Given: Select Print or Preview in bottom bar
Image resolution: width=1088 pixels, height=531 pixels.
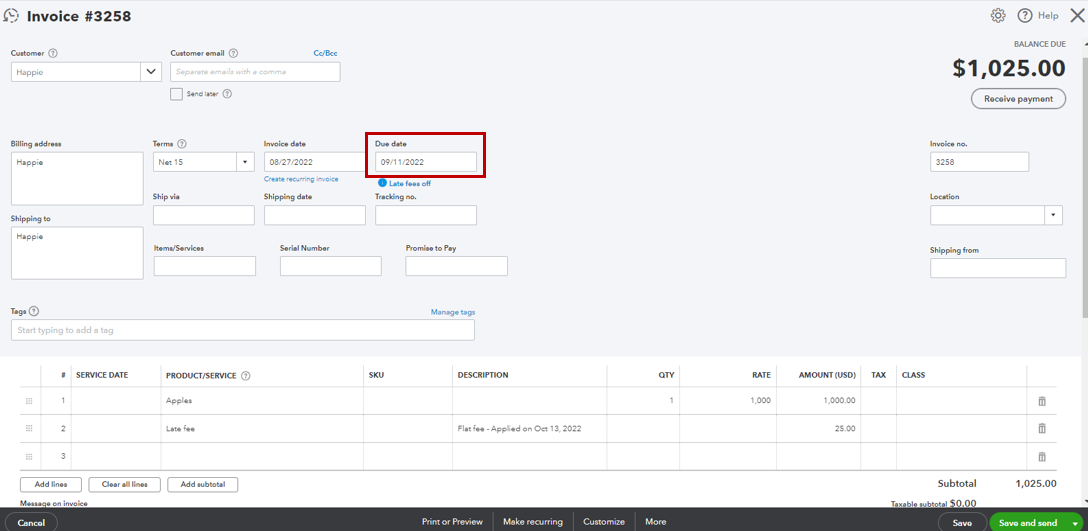Looking at the screenshot, I should (x=452, y=522).
